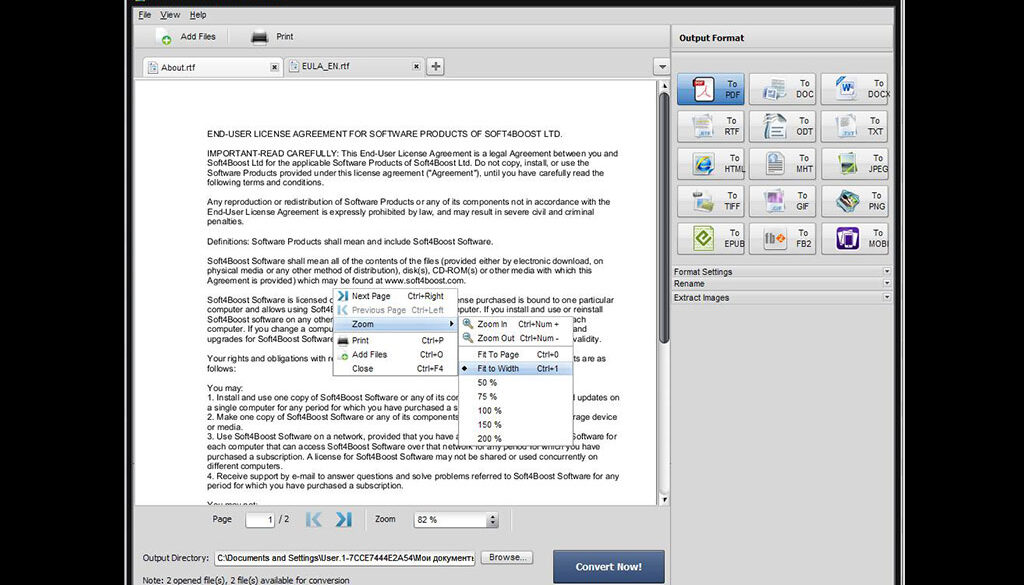Select To TIFF output format
The width and height of the screenshot is (1024, 585).
point(711,200)
